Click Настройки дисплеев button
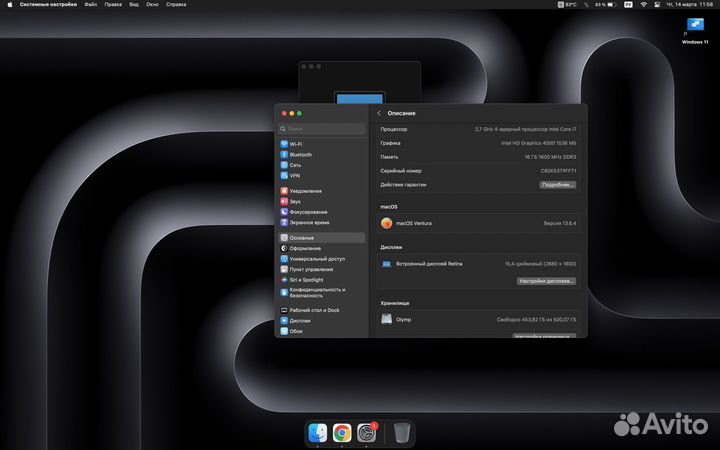720x450 pixels. (x=546, y=281)
